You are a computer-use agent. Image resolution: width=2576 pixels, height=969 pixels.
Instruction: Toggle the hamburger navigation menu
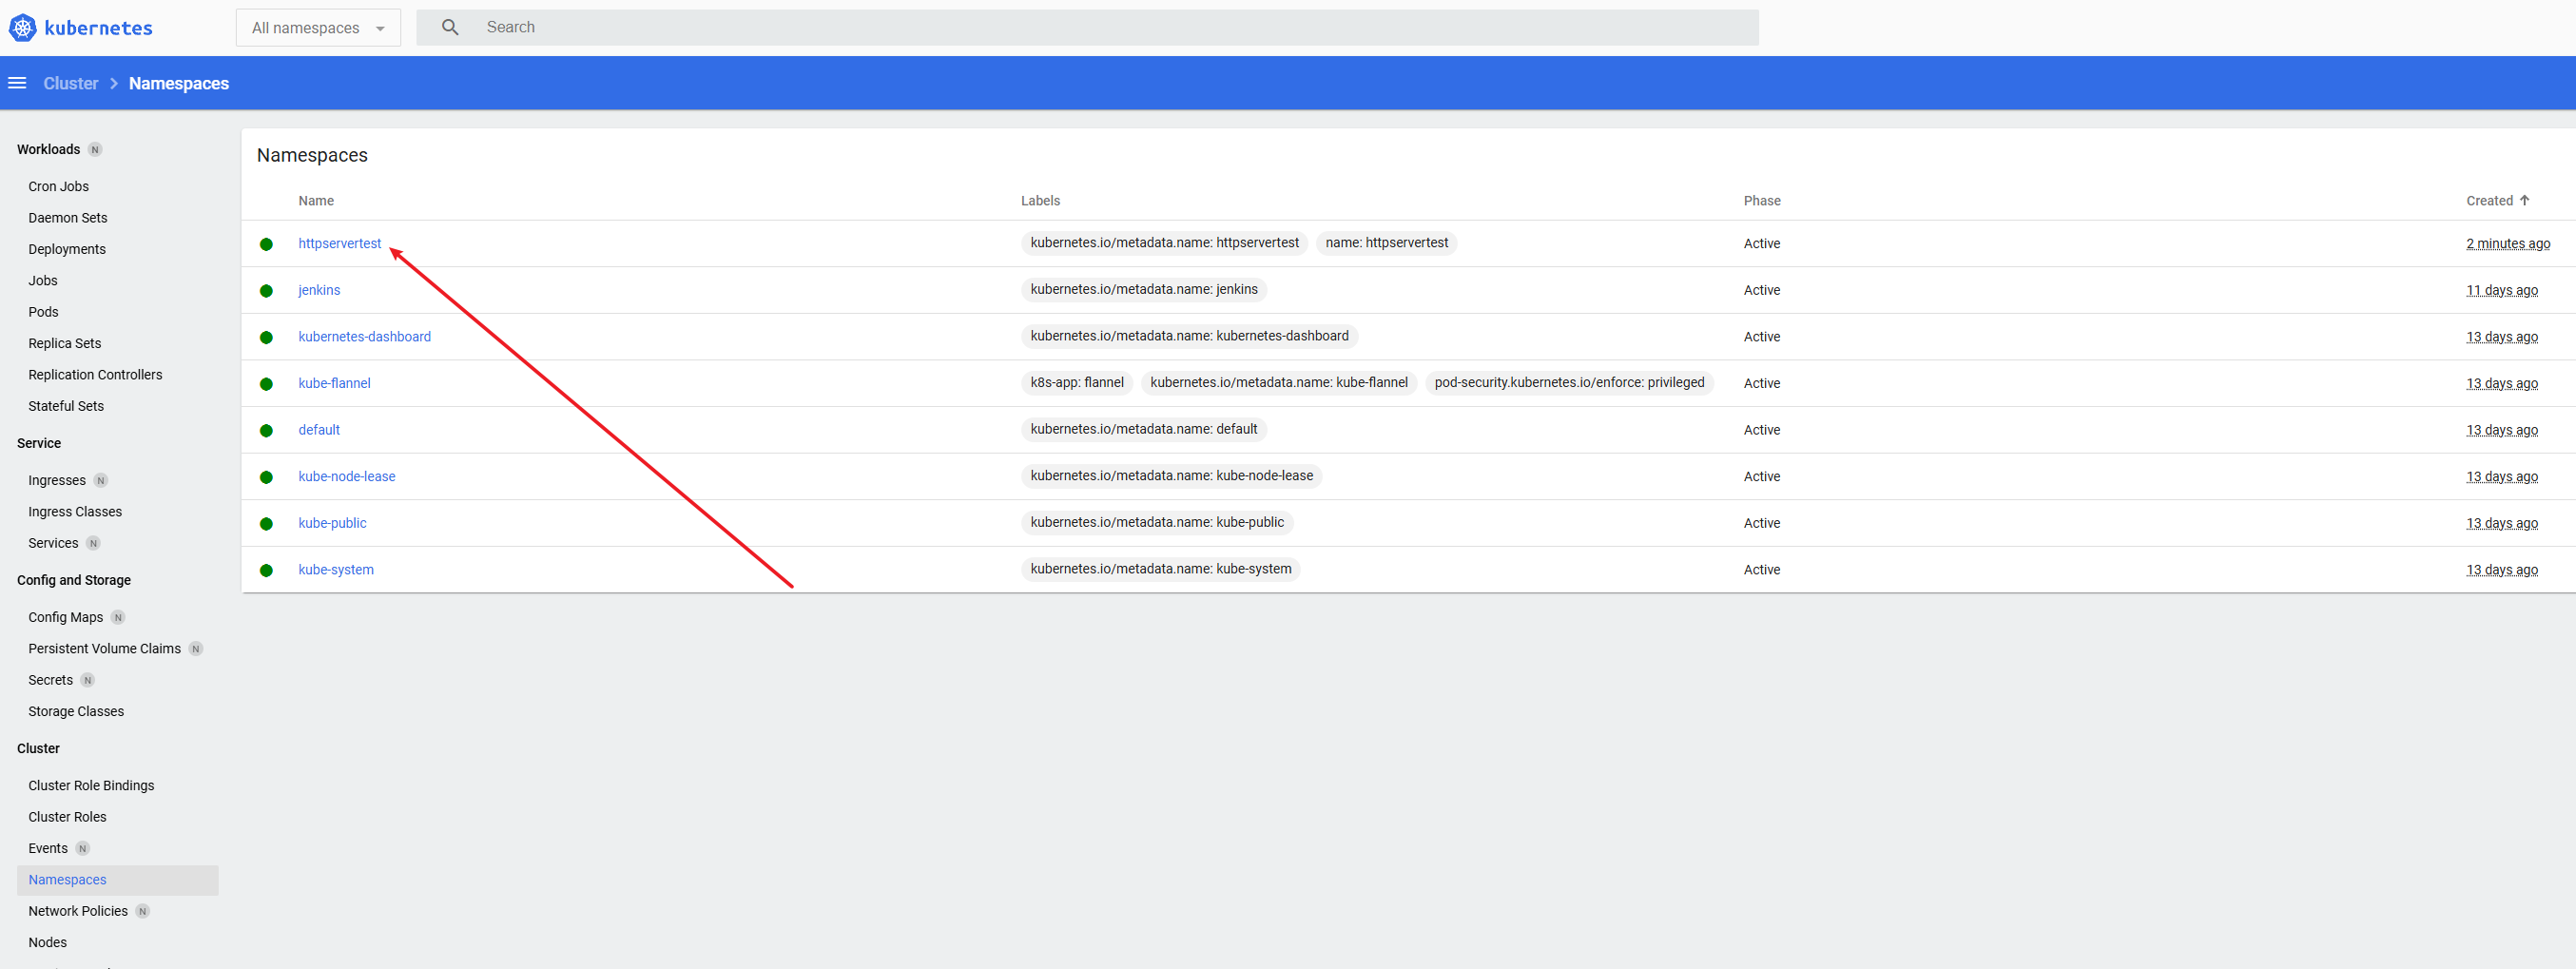[x=17, y=83]
